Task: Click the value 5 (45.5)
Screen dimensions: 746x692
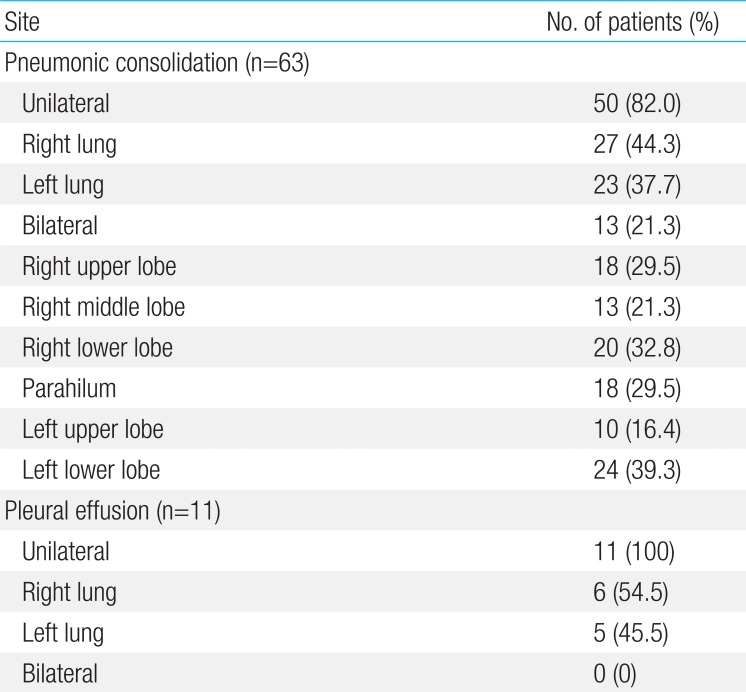Action: 630,633
